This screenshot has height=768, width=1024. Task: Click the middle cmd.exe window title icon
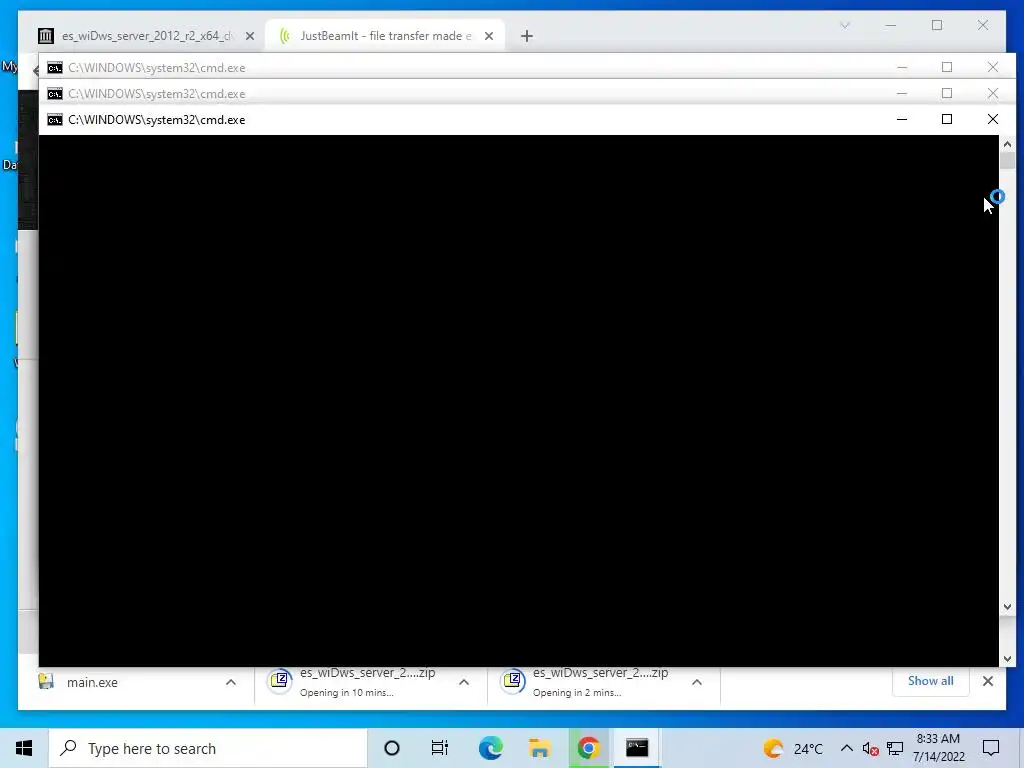coord(55,93)
